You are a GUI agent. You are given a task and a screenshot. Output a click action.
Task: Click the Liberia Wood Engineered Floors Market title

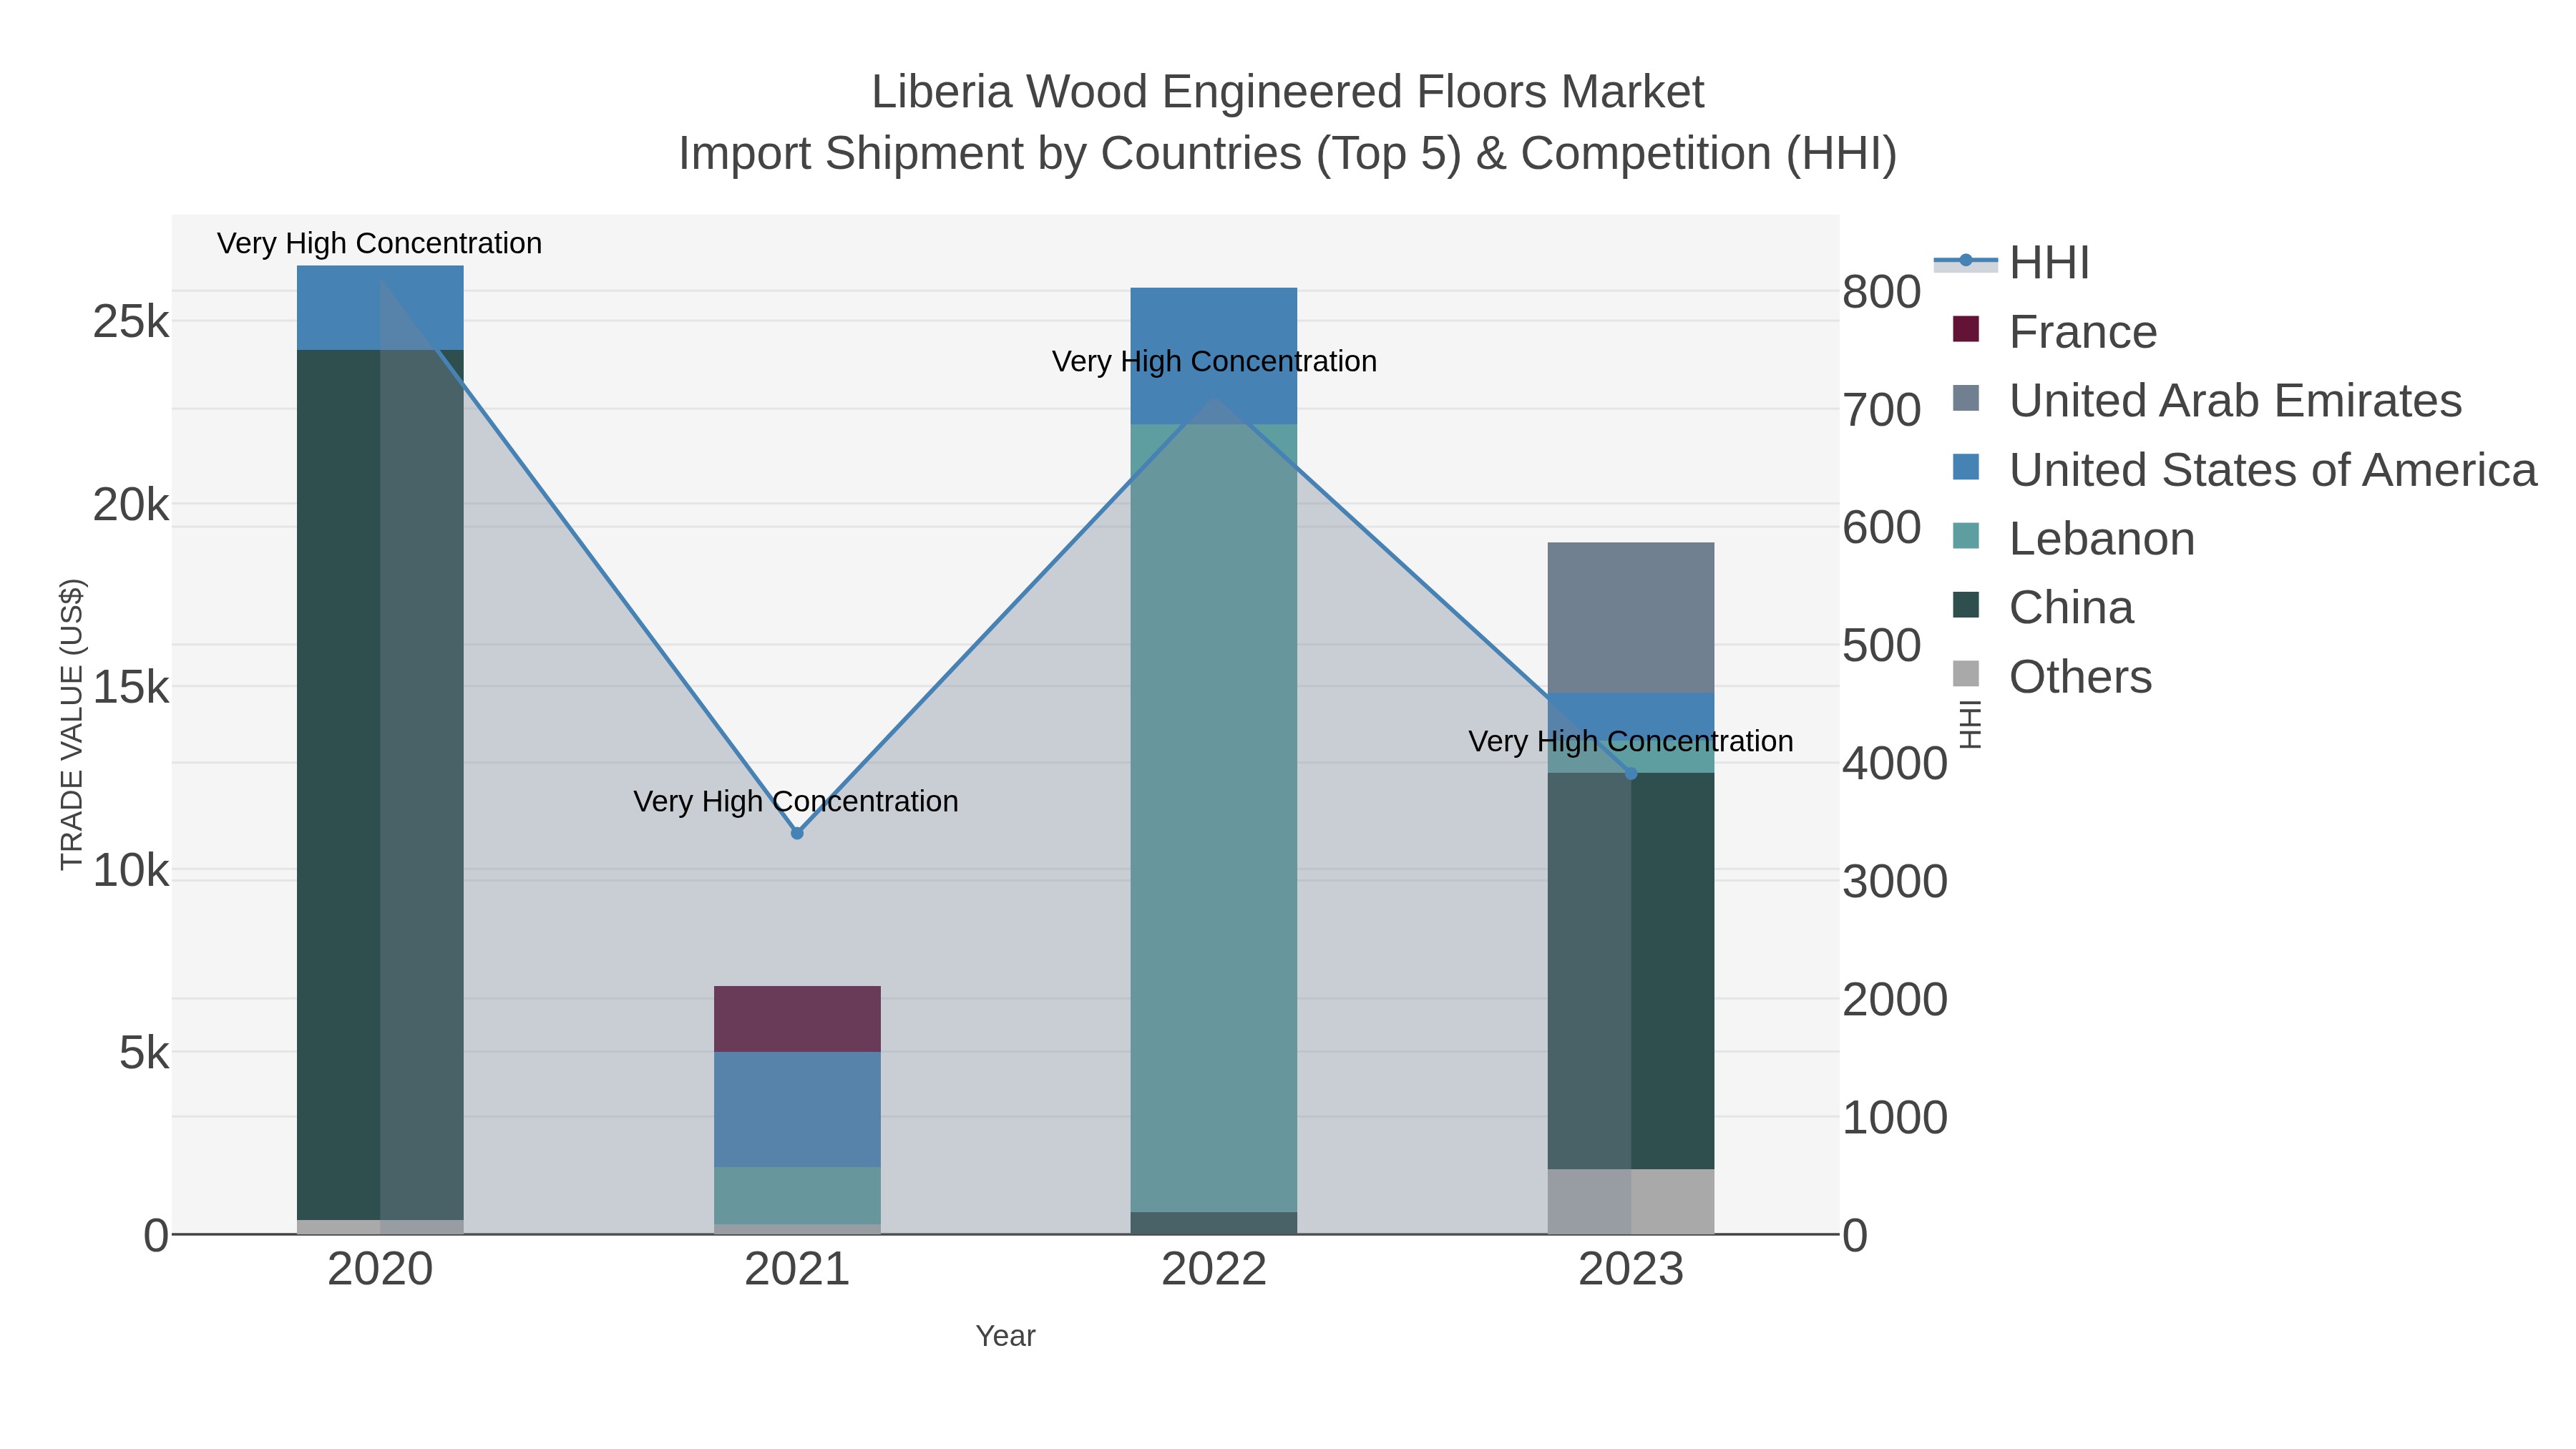(x=1287, y=92)
